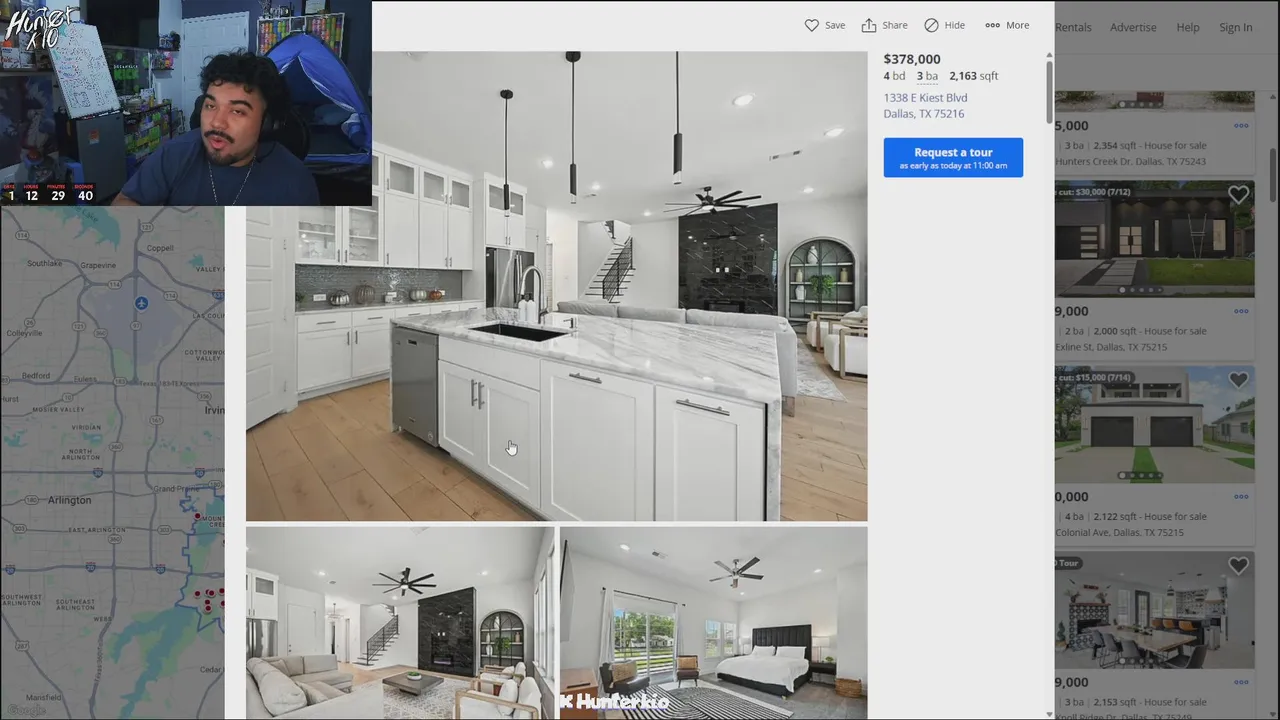This screenshot has height=720, width=1280.
Task: Open the options dots for the Hunters Creek Dr listing
Action: [x=1241, y=126]
